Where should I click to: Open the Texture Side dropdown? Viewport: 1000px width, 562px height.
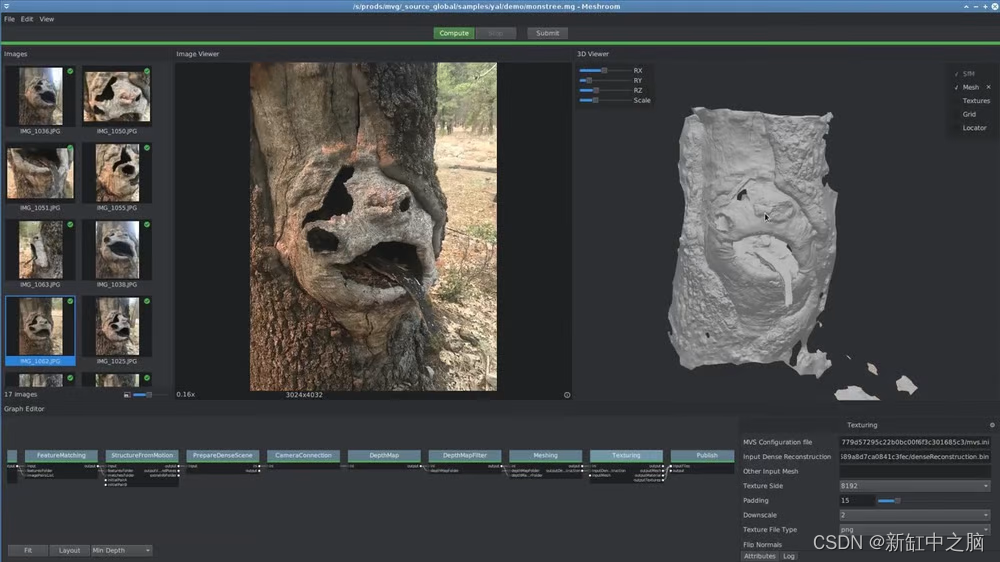[916, 486]
